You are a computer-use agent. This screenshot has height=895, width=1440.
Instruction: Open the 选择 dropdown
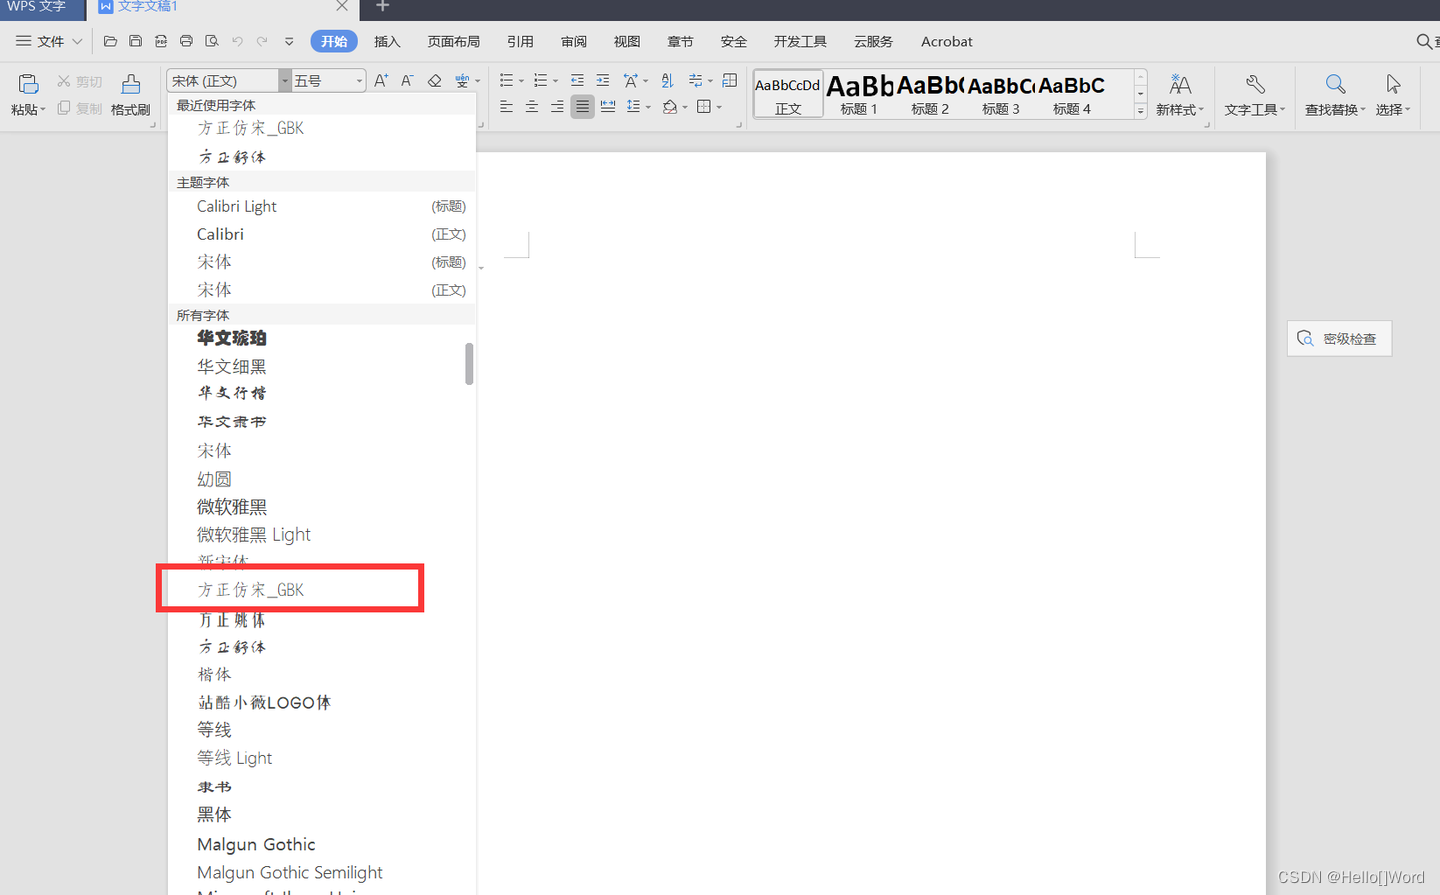click(1393, 95)
